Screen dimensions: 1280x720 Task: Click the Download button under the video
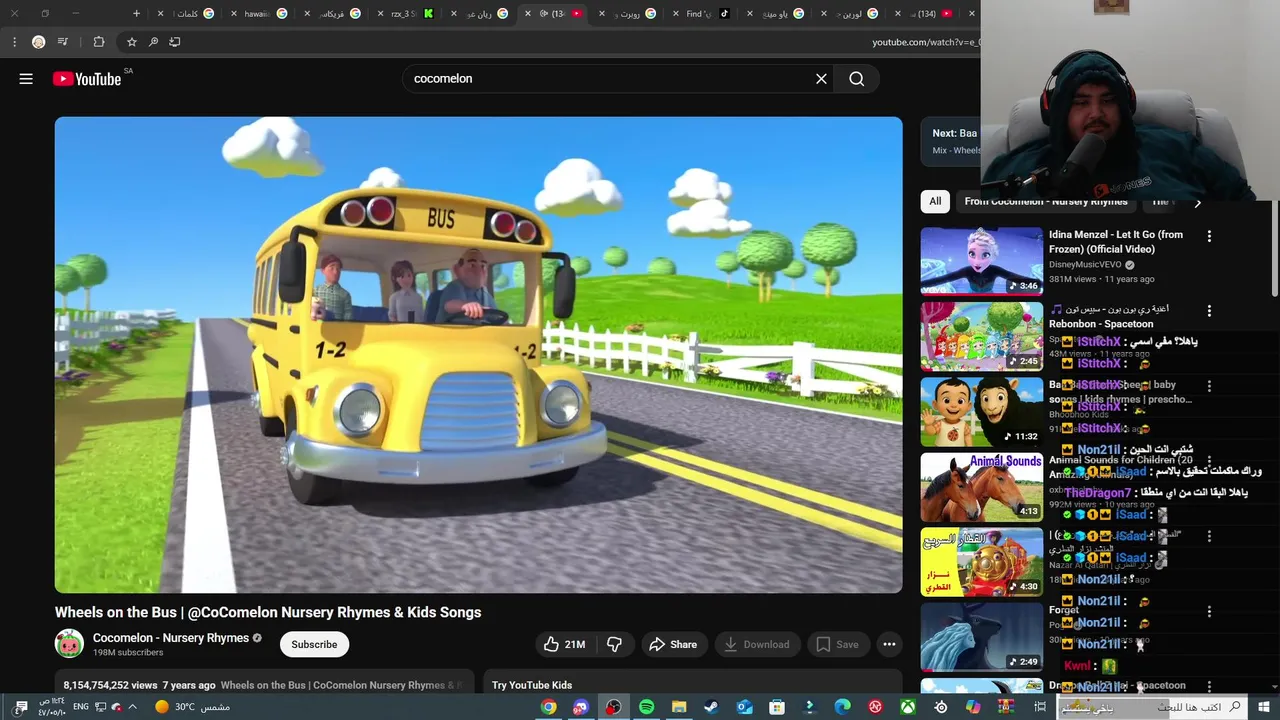(757, 645)
